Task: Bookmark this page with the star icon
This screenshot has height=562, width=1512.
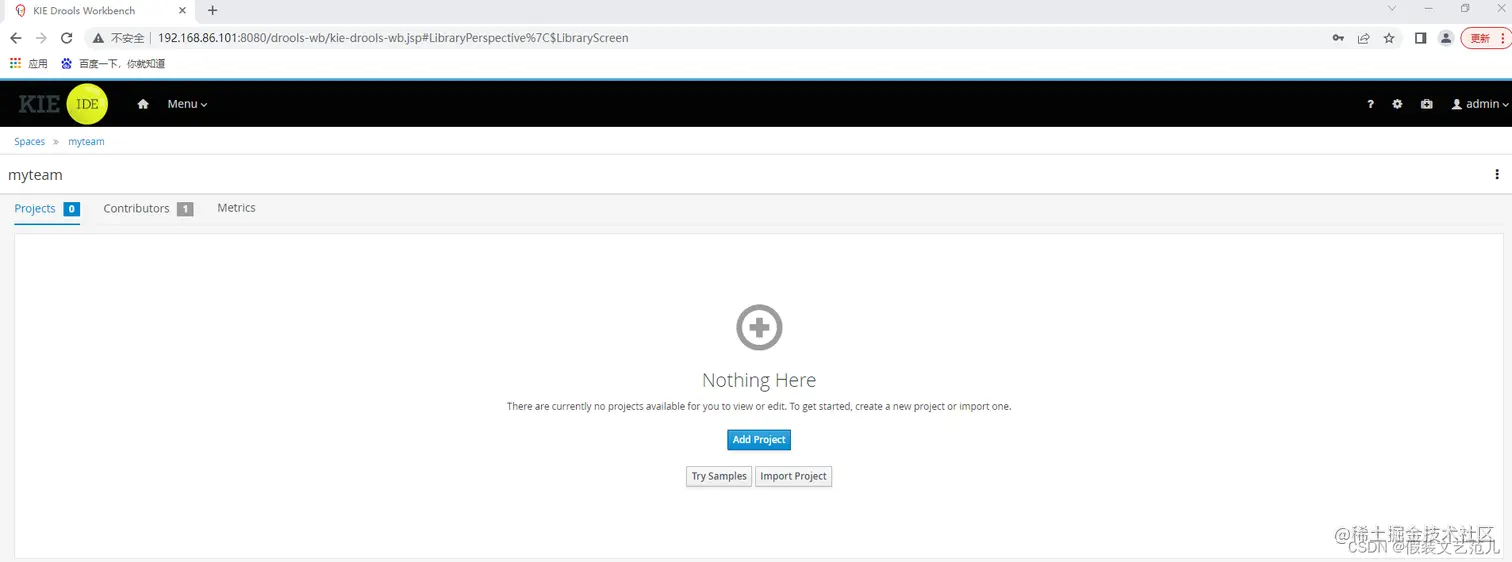Action: (1389, 38)
